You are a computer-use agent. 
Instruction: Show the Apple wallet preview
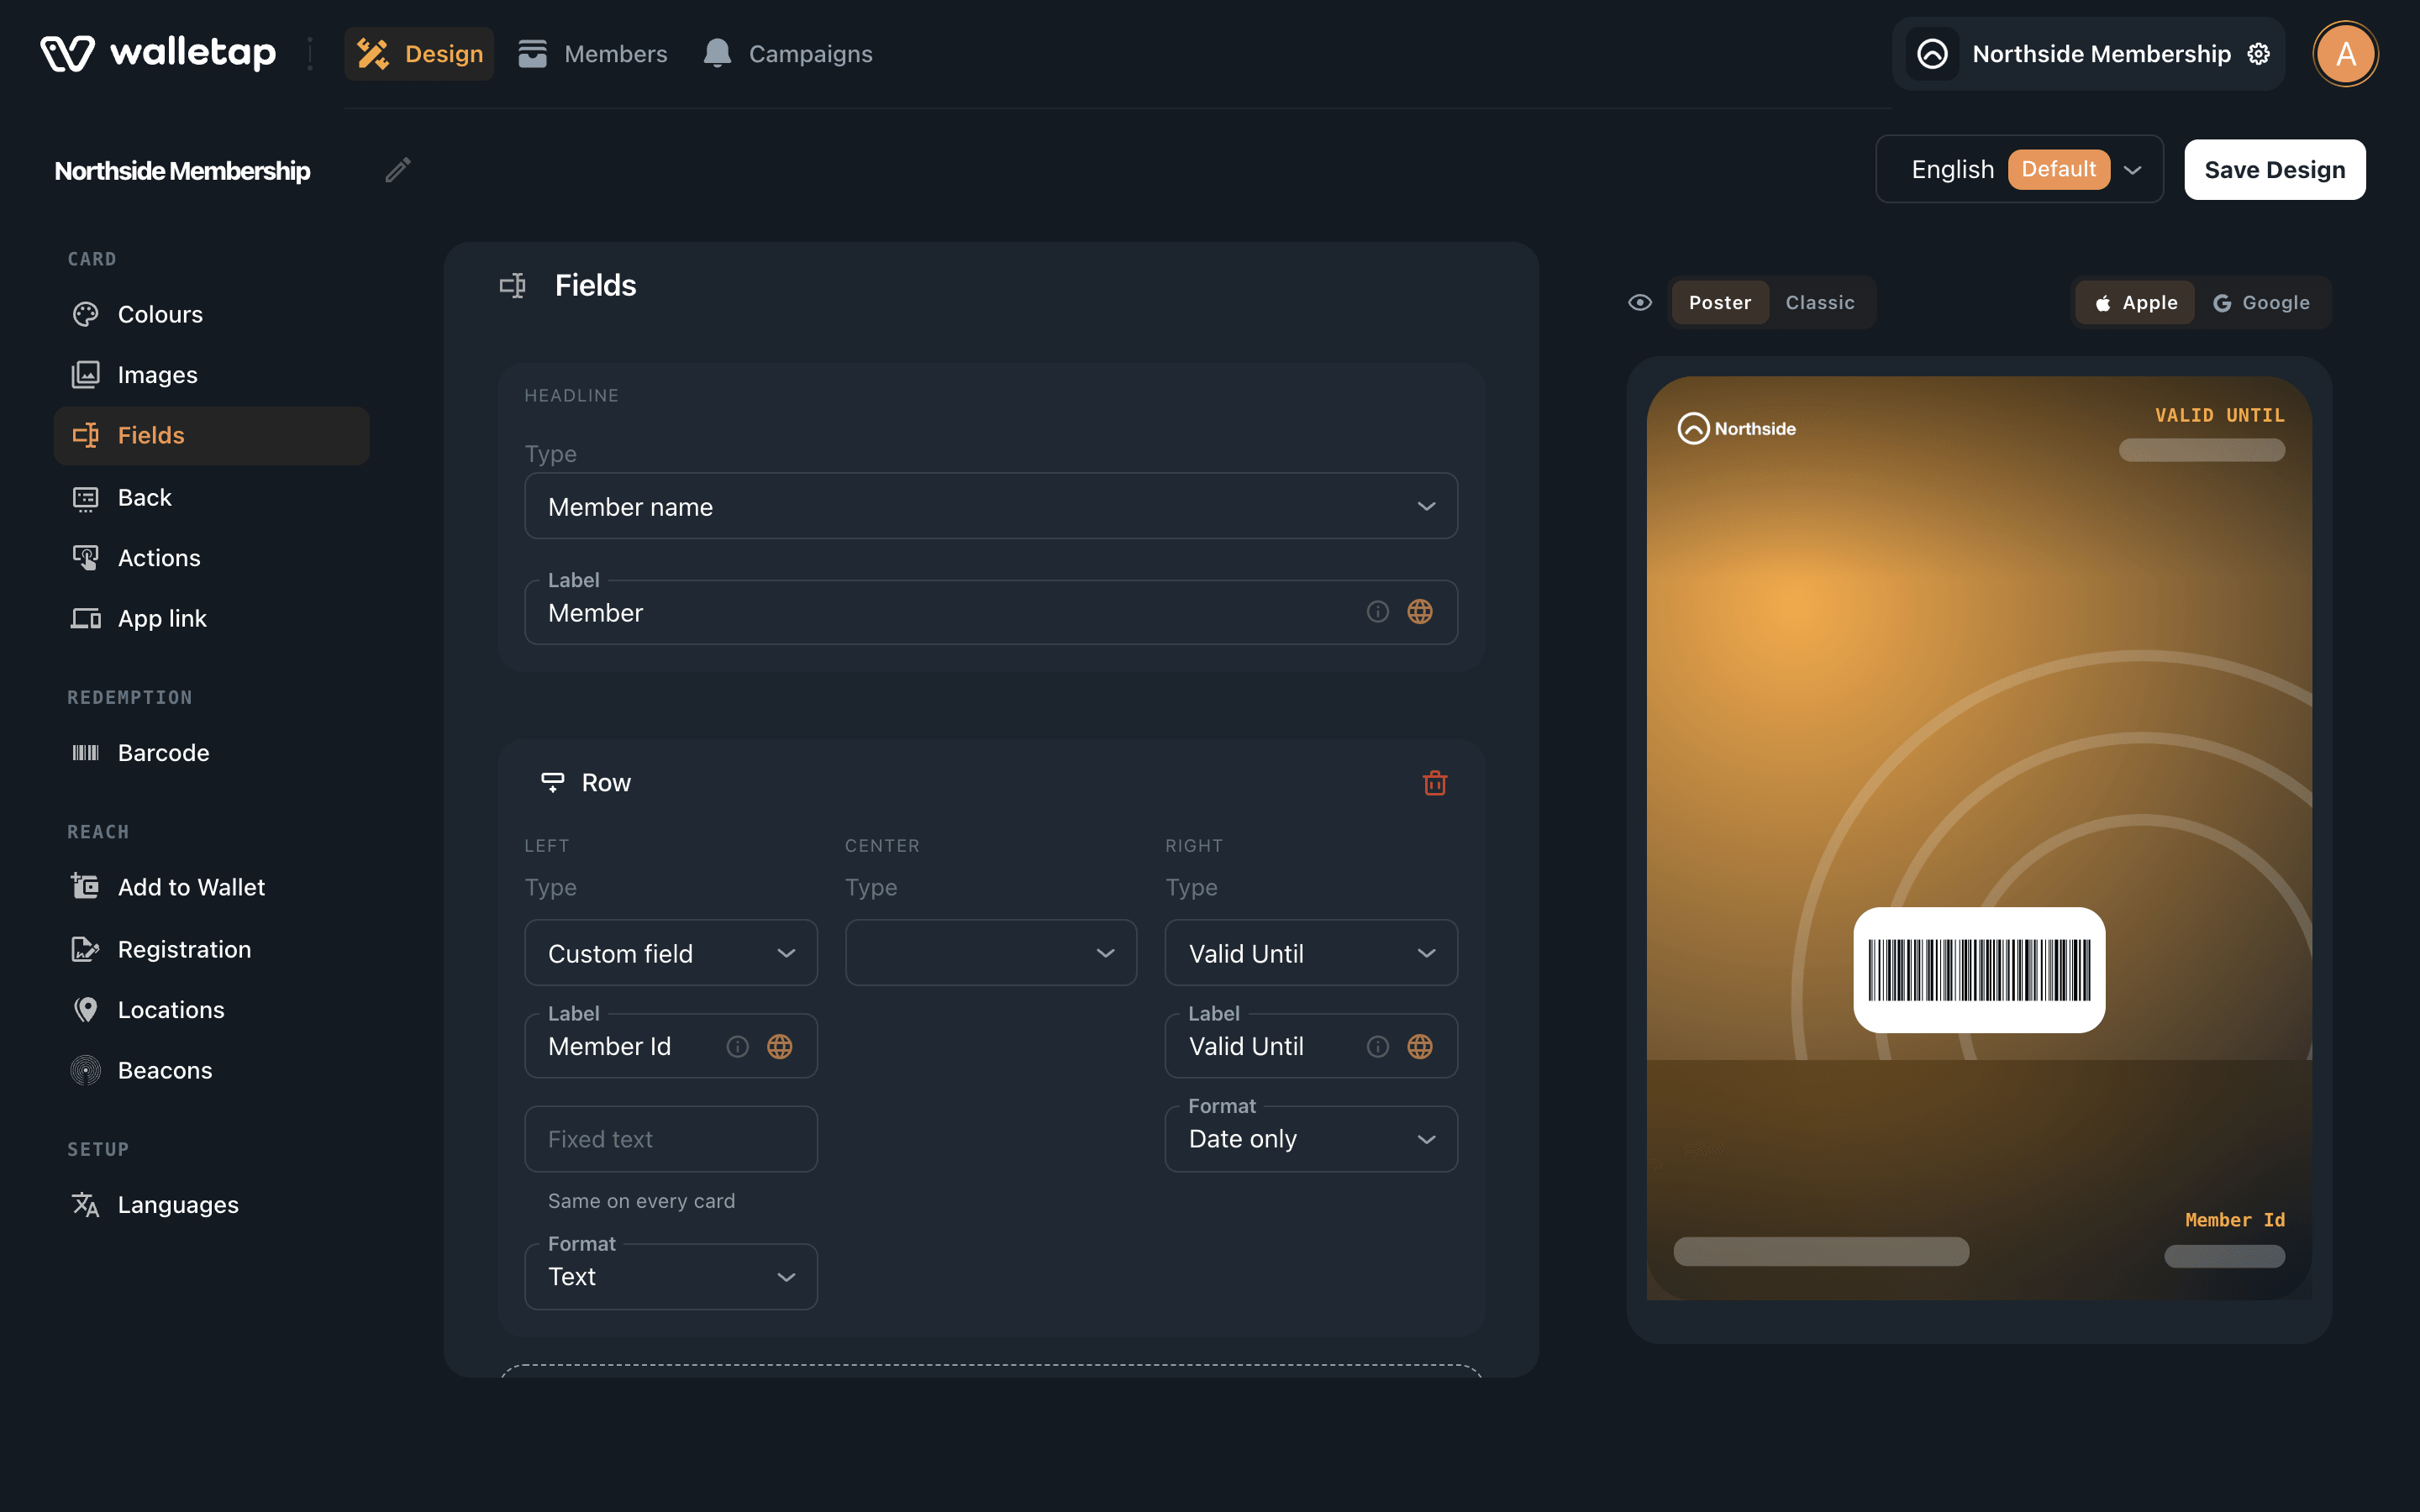tap(2135, 302)
